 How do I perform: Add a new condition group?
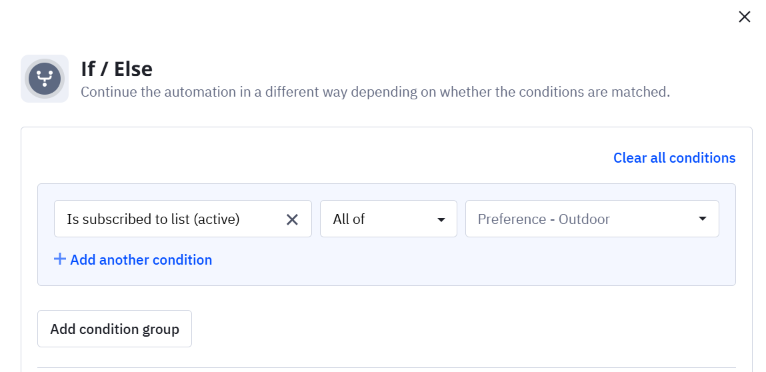point(114,329)
